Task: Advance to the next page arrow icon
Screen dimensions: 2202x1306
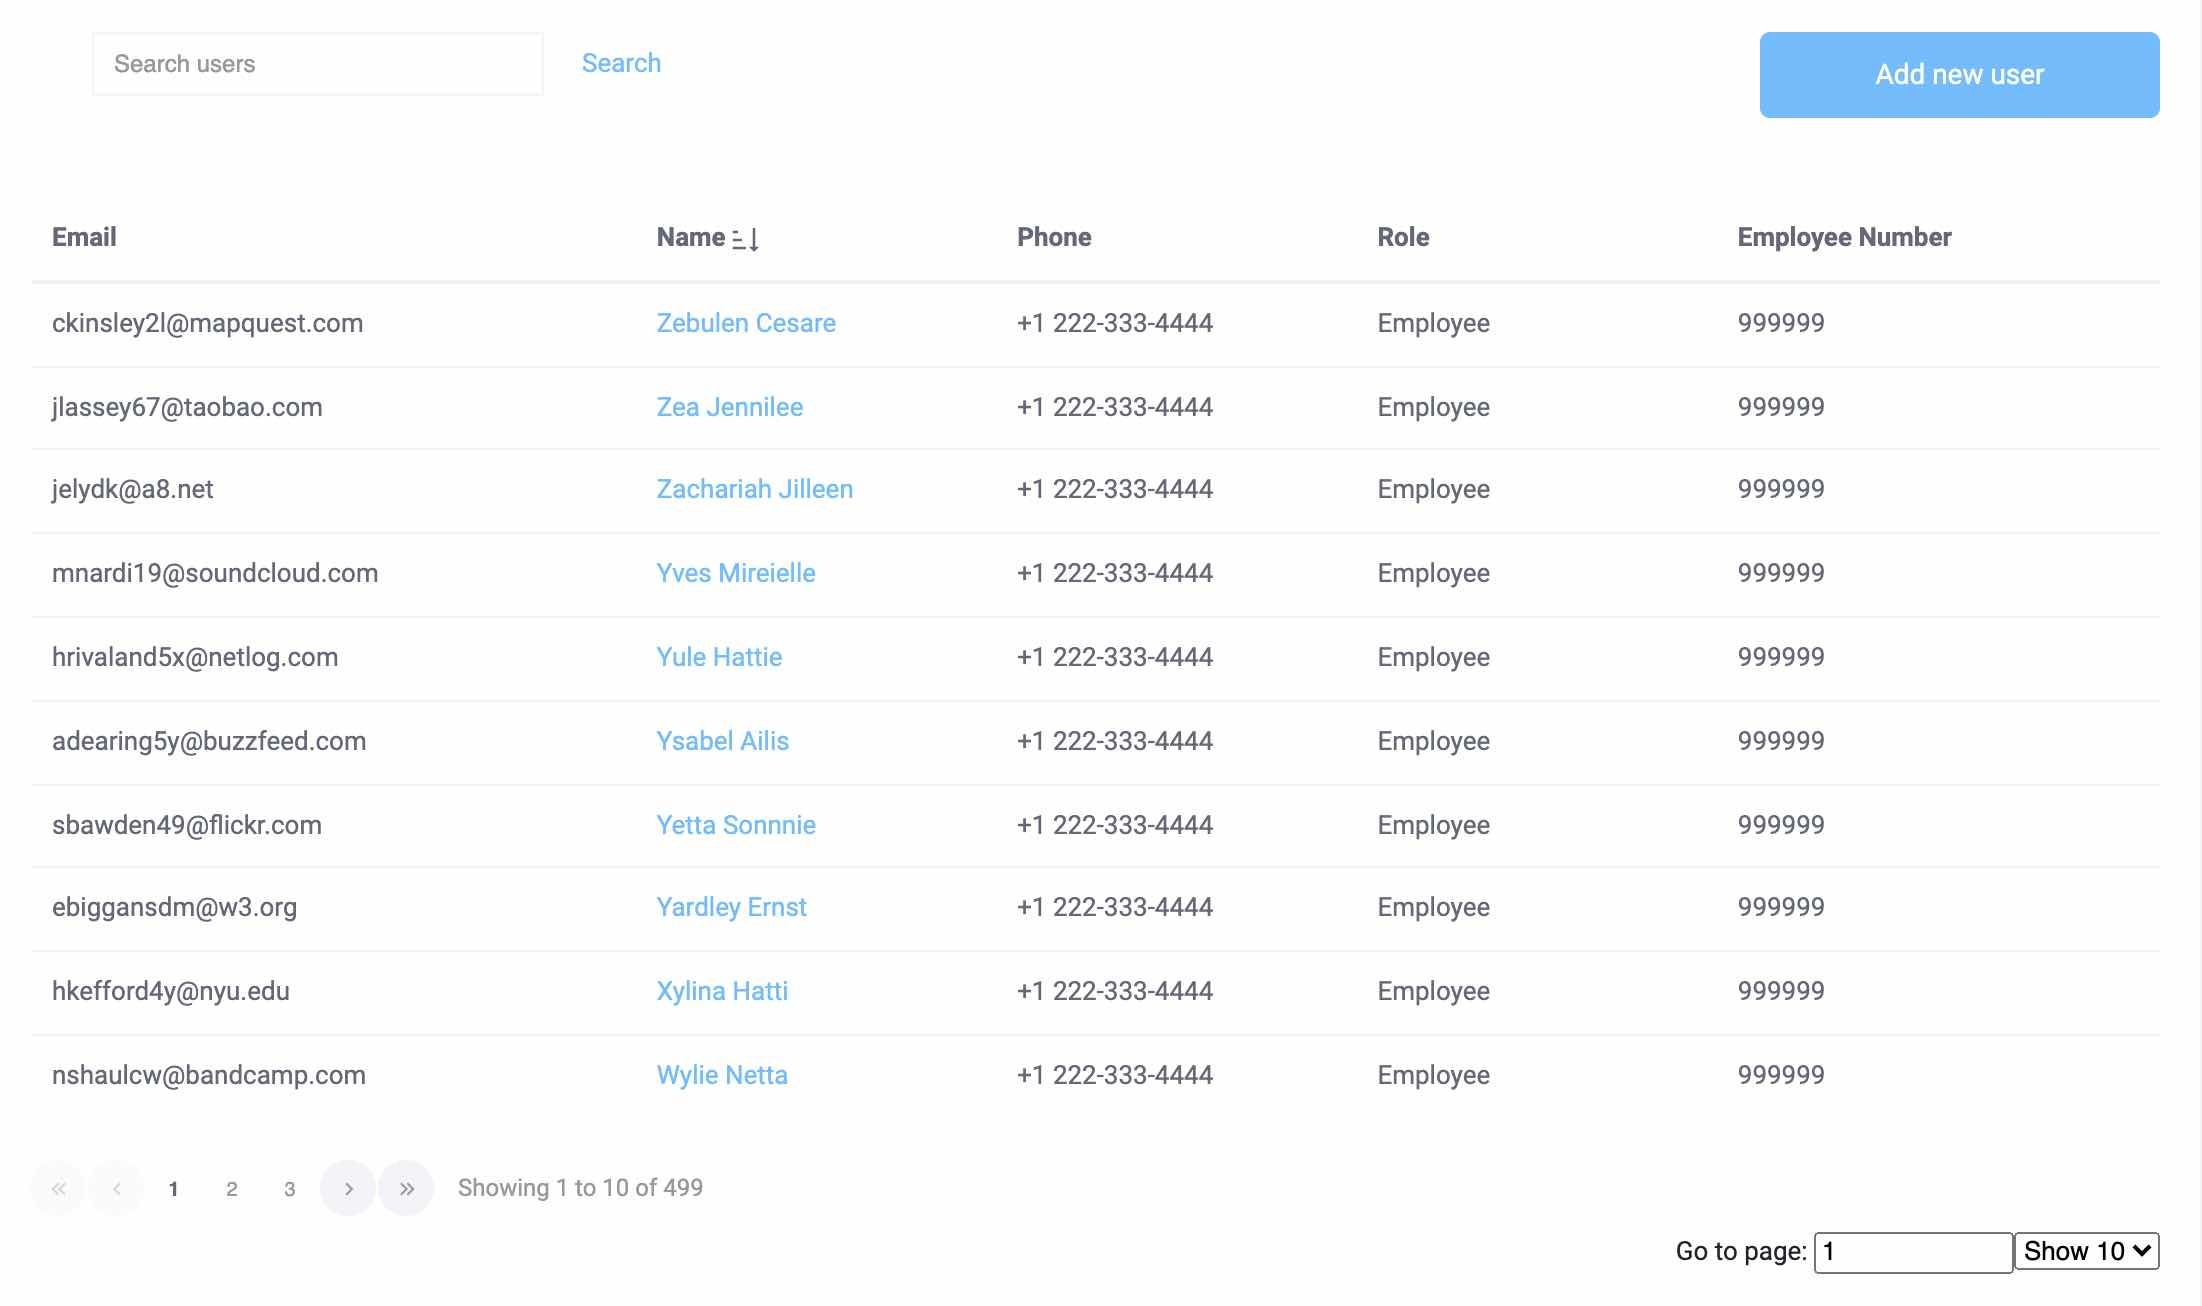Action: [348, 1188]
